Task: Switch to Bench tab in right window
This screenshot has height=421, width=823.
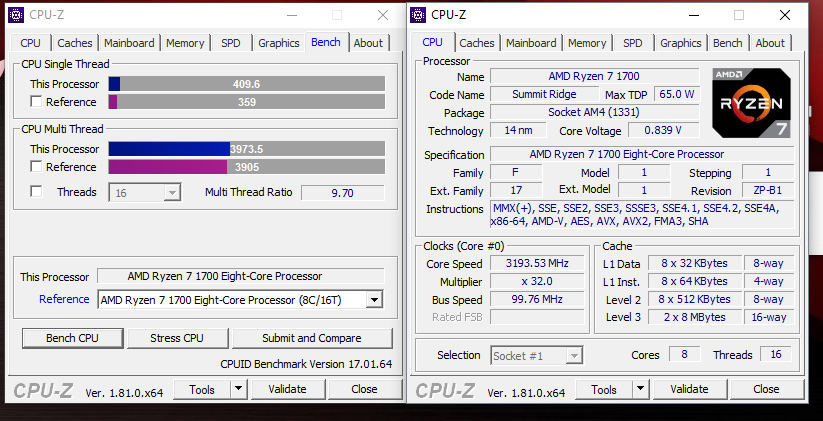Action: 727,43
